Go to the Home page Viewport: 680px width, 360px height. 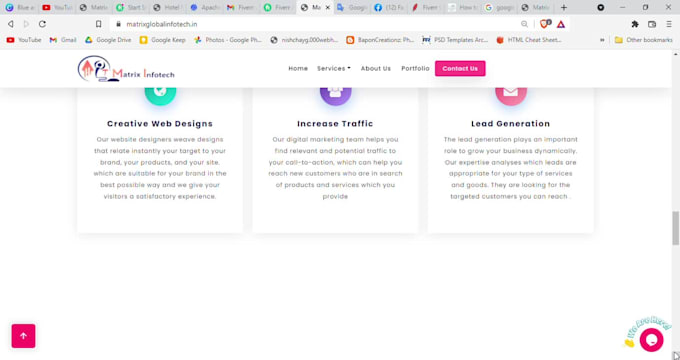pos(298,69)
